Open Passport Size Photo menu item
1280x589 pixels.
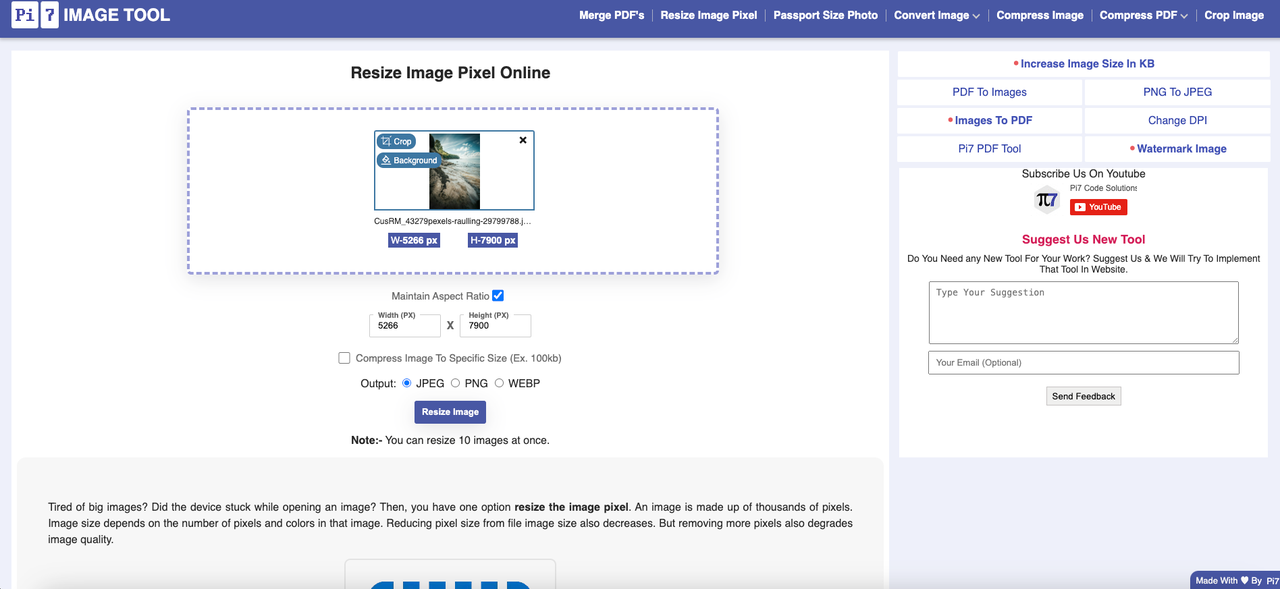pyautogui.click(x=825, y=15)
